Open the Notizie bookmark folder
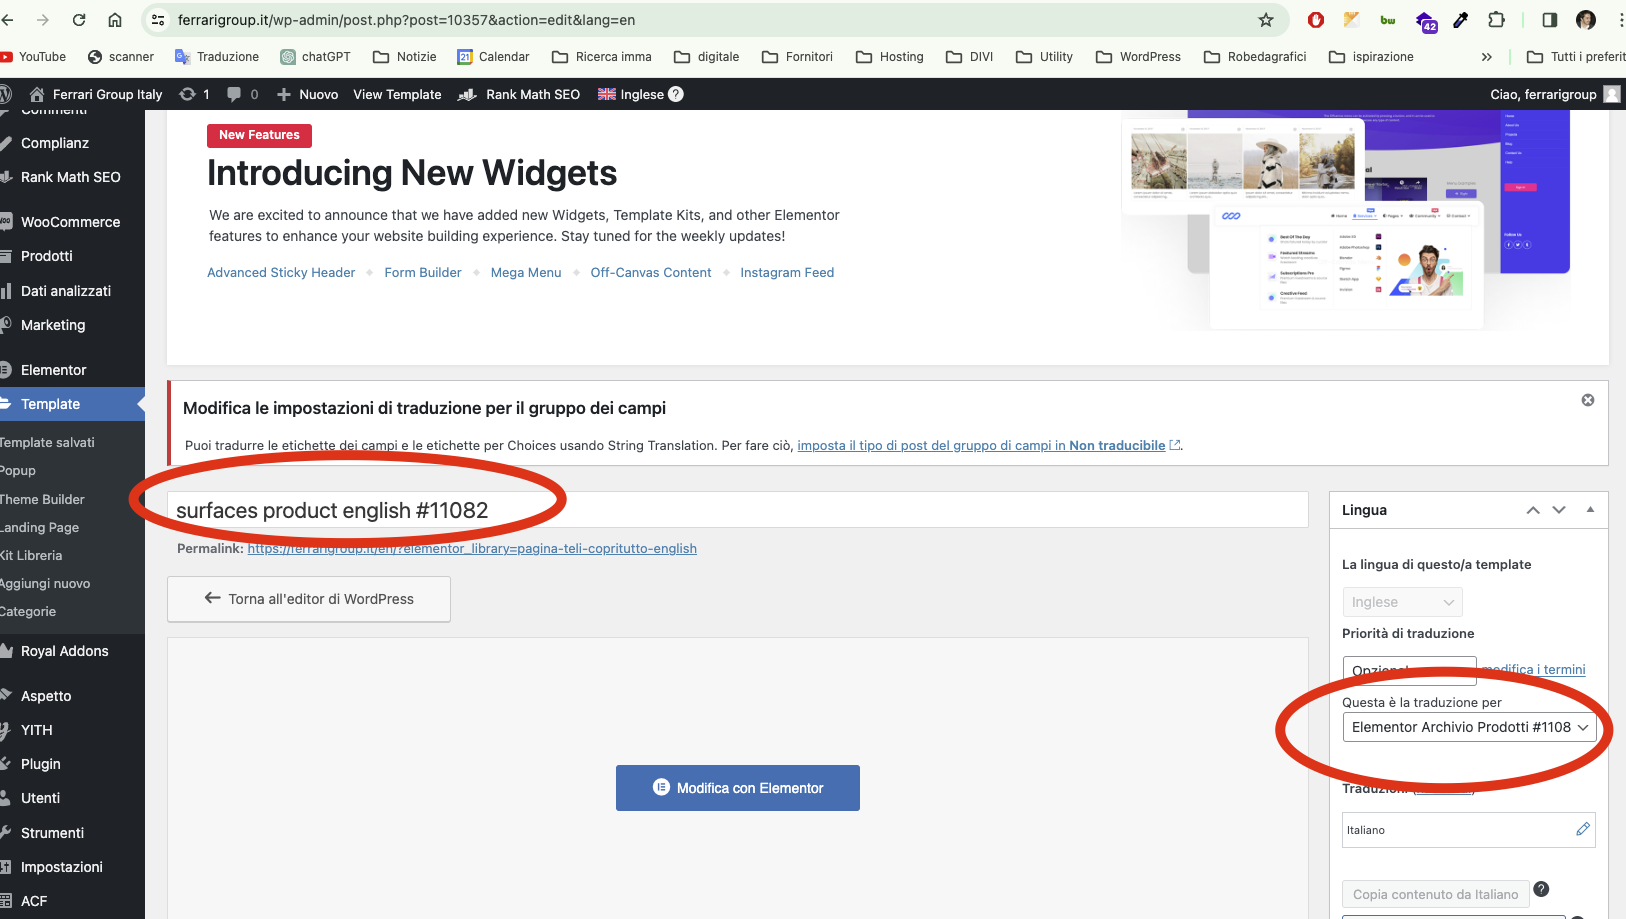The height and width of the screenshot is (919, 1626). click(x=405, y=57)
